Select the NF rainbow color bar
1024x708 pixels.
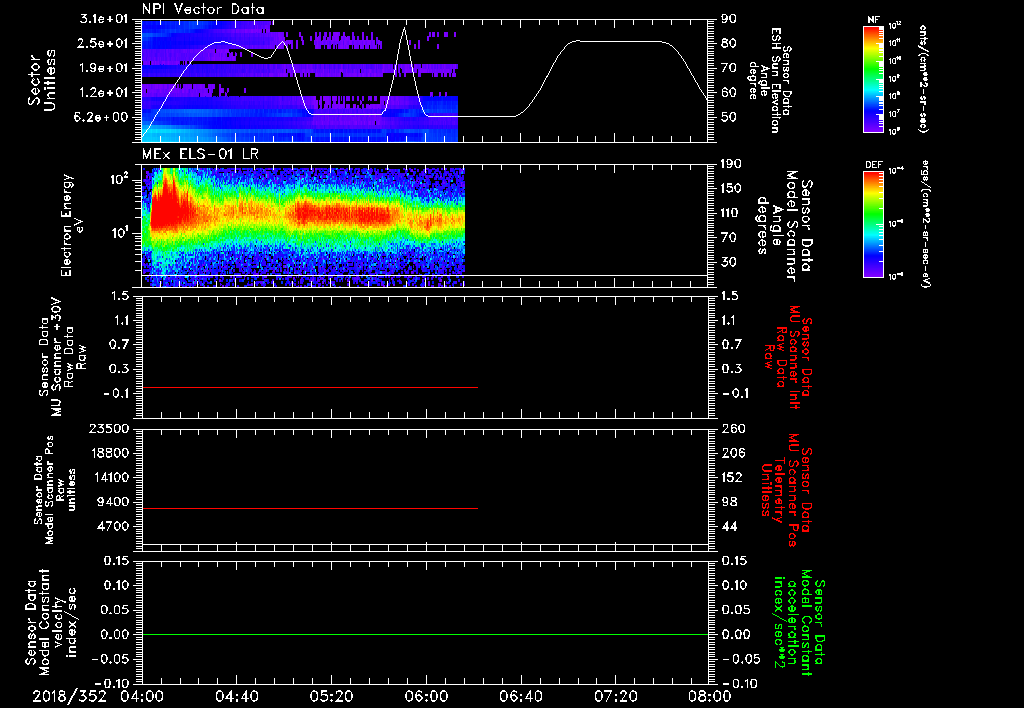pyautogui.click(x=873, y=78)
